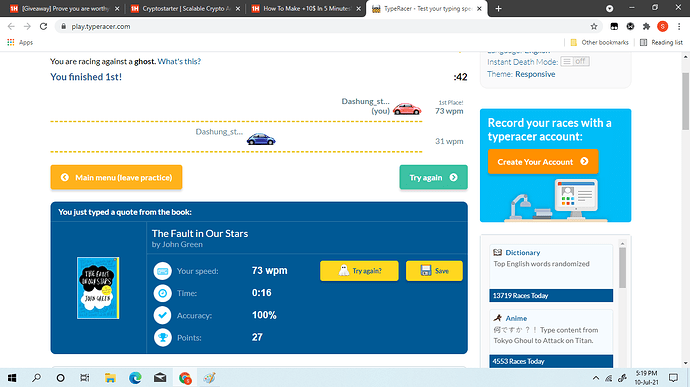Viewport: 690px width, 387px height.
Task: Open the Windows notification center
Action: pyautogui.click(x=673, y=378)
